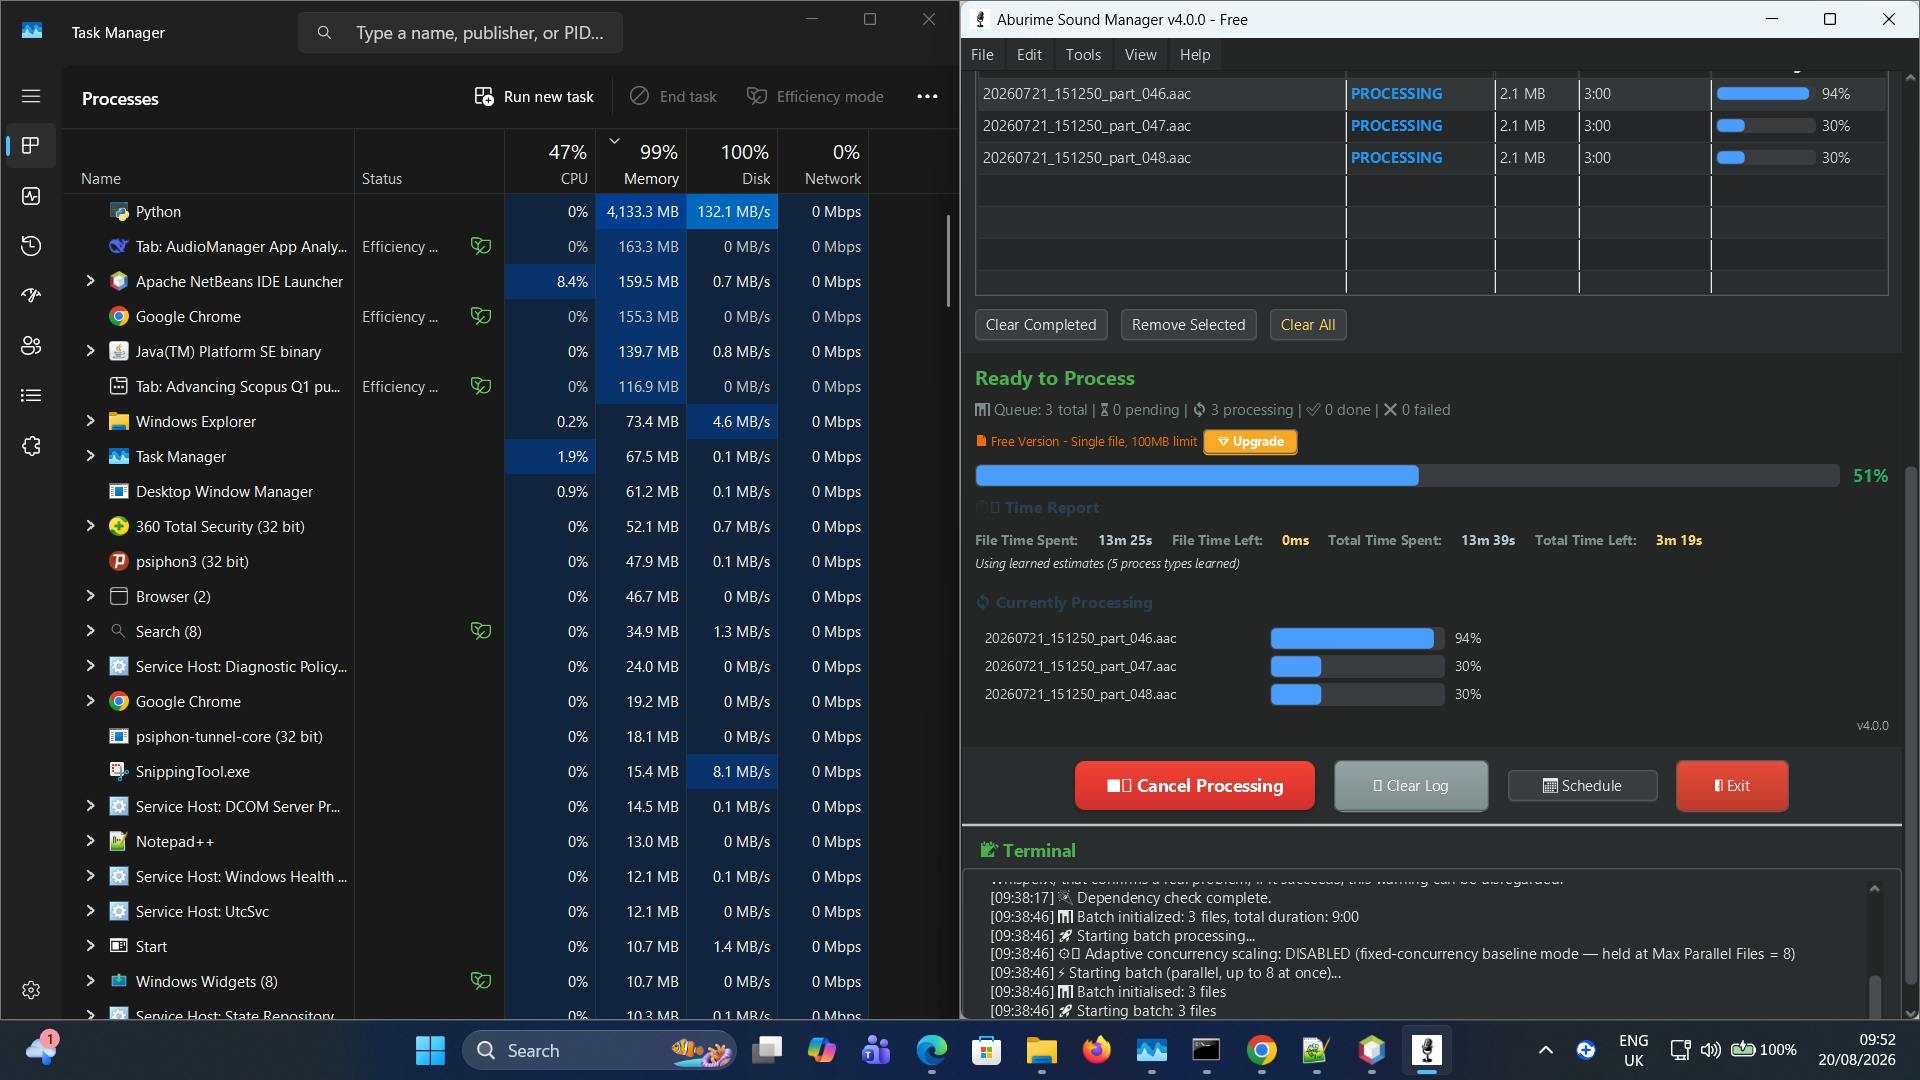Expand the Notepad++ process group
This screenshot has height=1080, width=1920.
click(90, 842)
